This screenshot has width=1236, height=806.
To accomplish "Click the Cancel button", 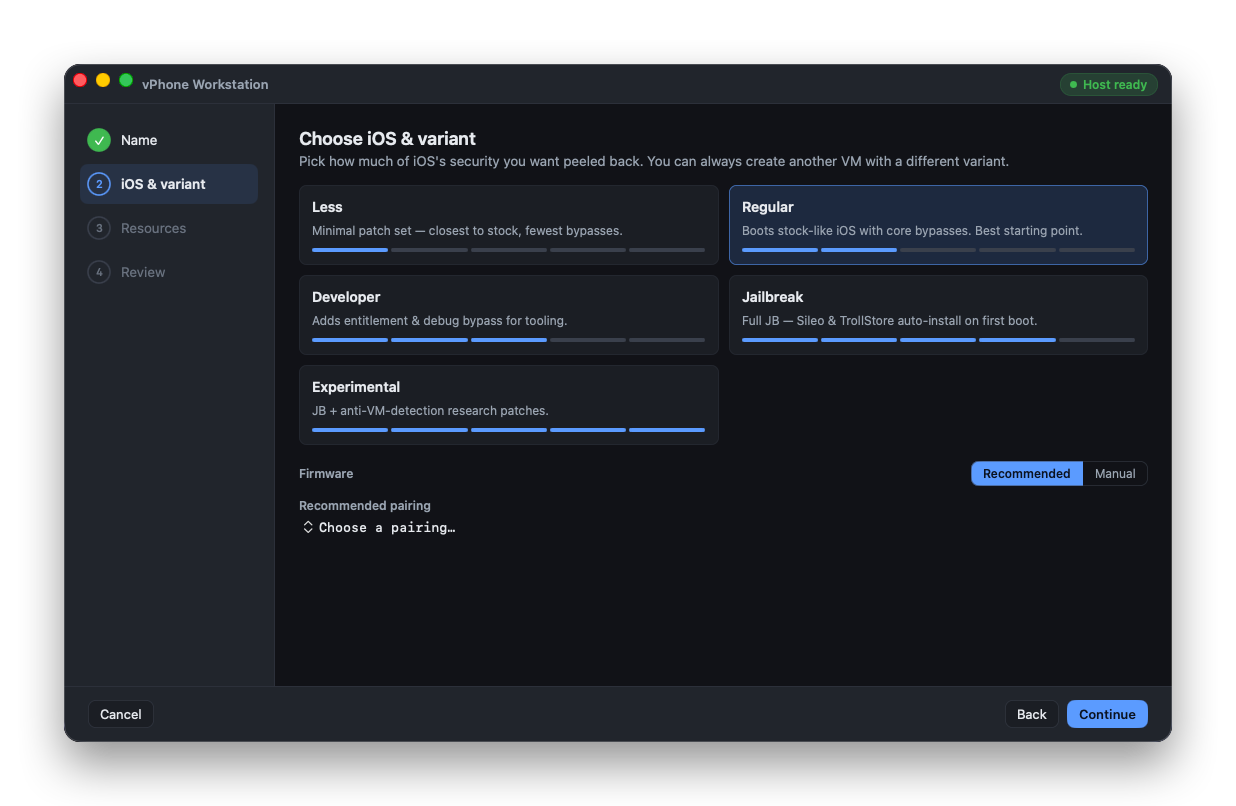I will (x=121, y=714).
